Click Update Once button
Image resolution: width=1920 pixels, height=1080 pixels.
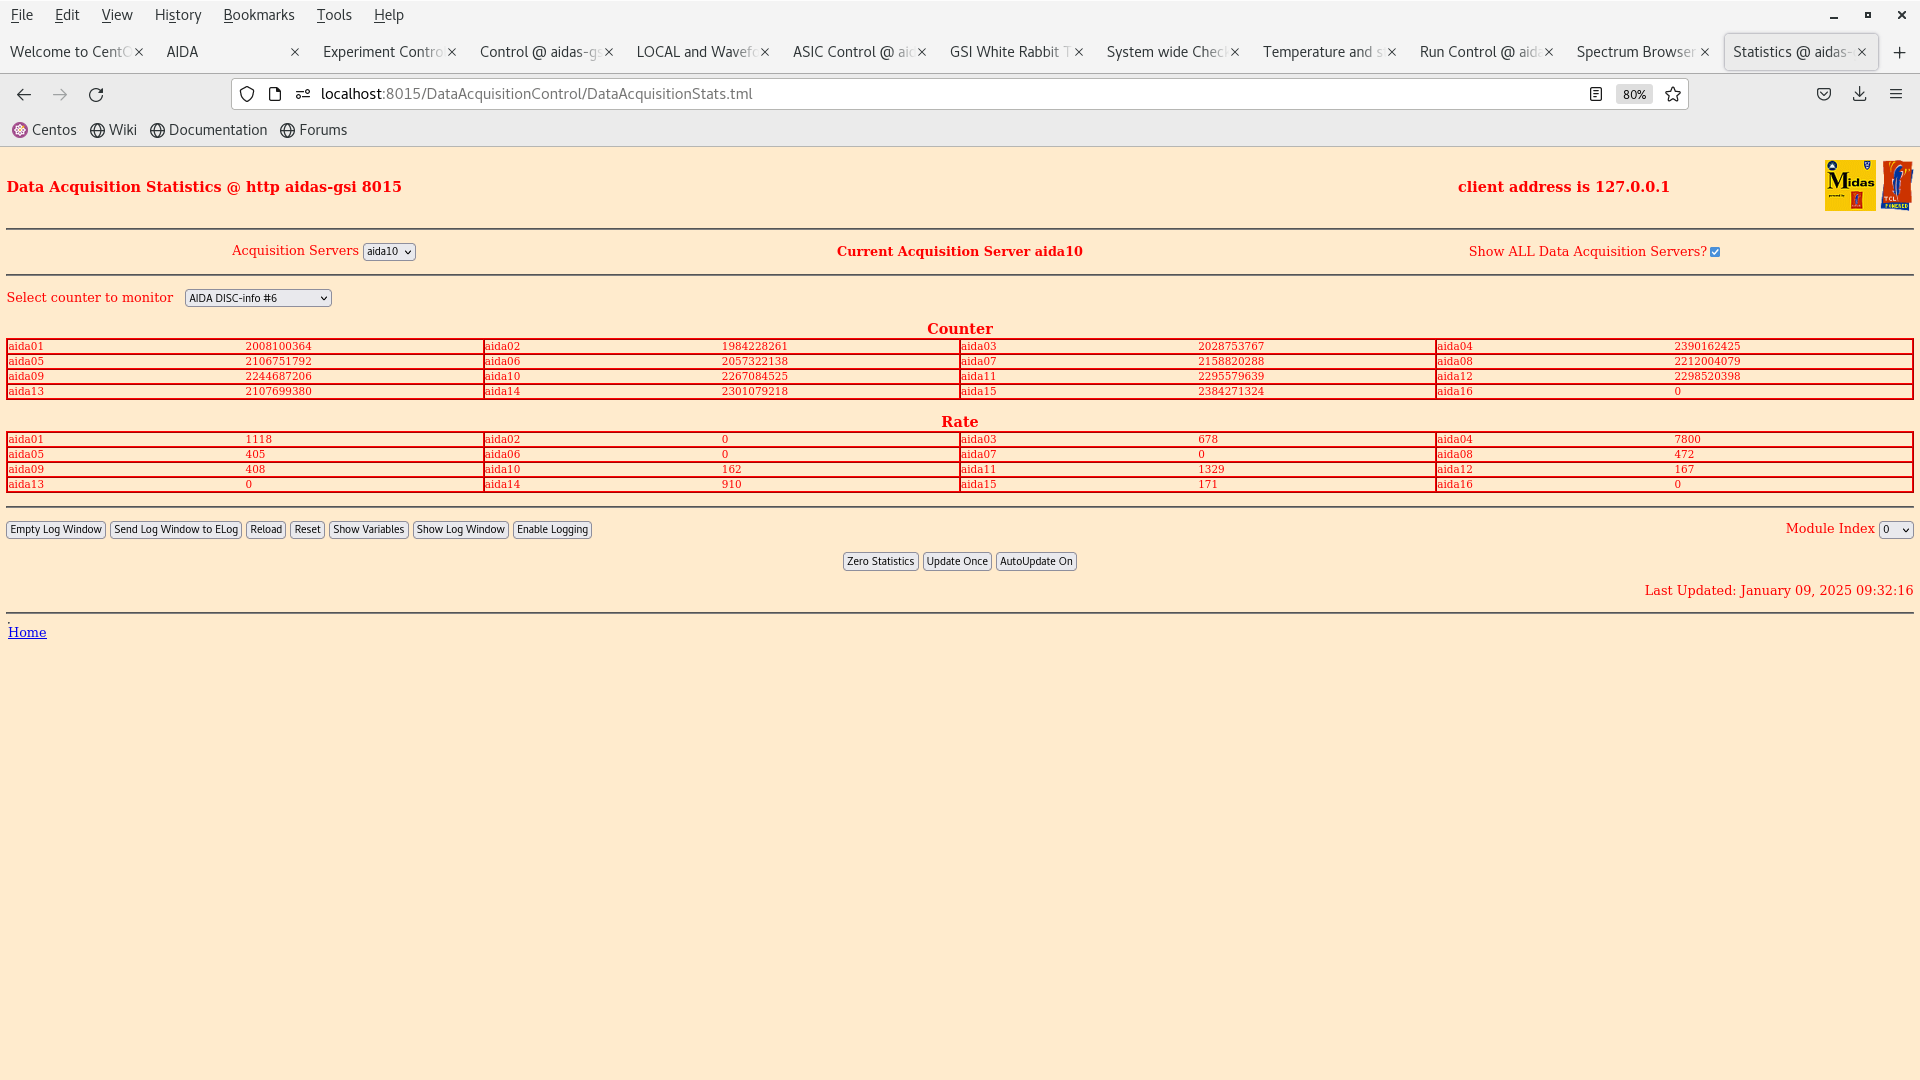point(957,560)
